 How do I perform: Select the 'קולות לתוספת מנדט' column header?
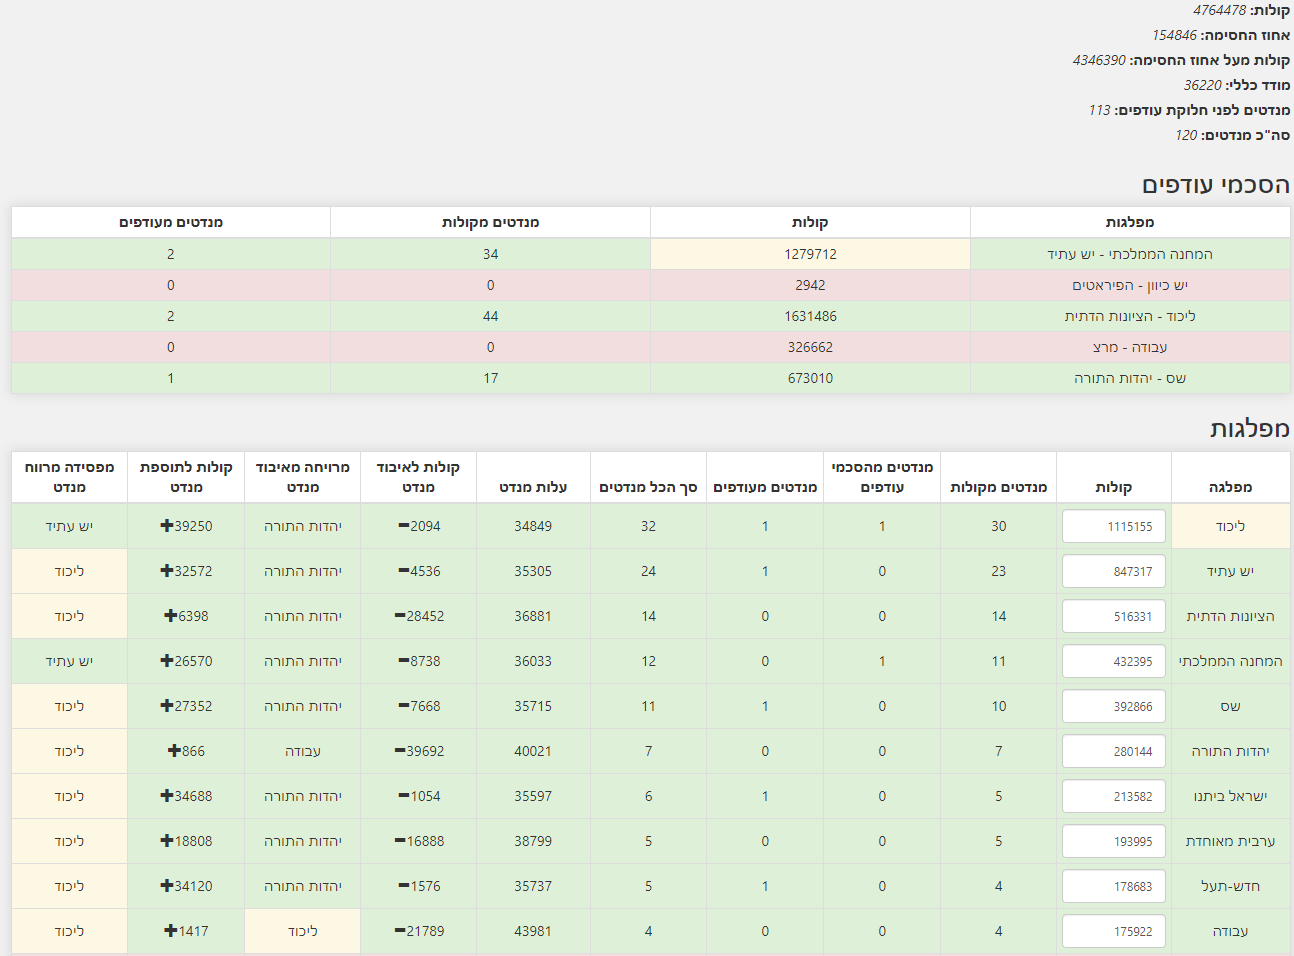tap(186, 477)
